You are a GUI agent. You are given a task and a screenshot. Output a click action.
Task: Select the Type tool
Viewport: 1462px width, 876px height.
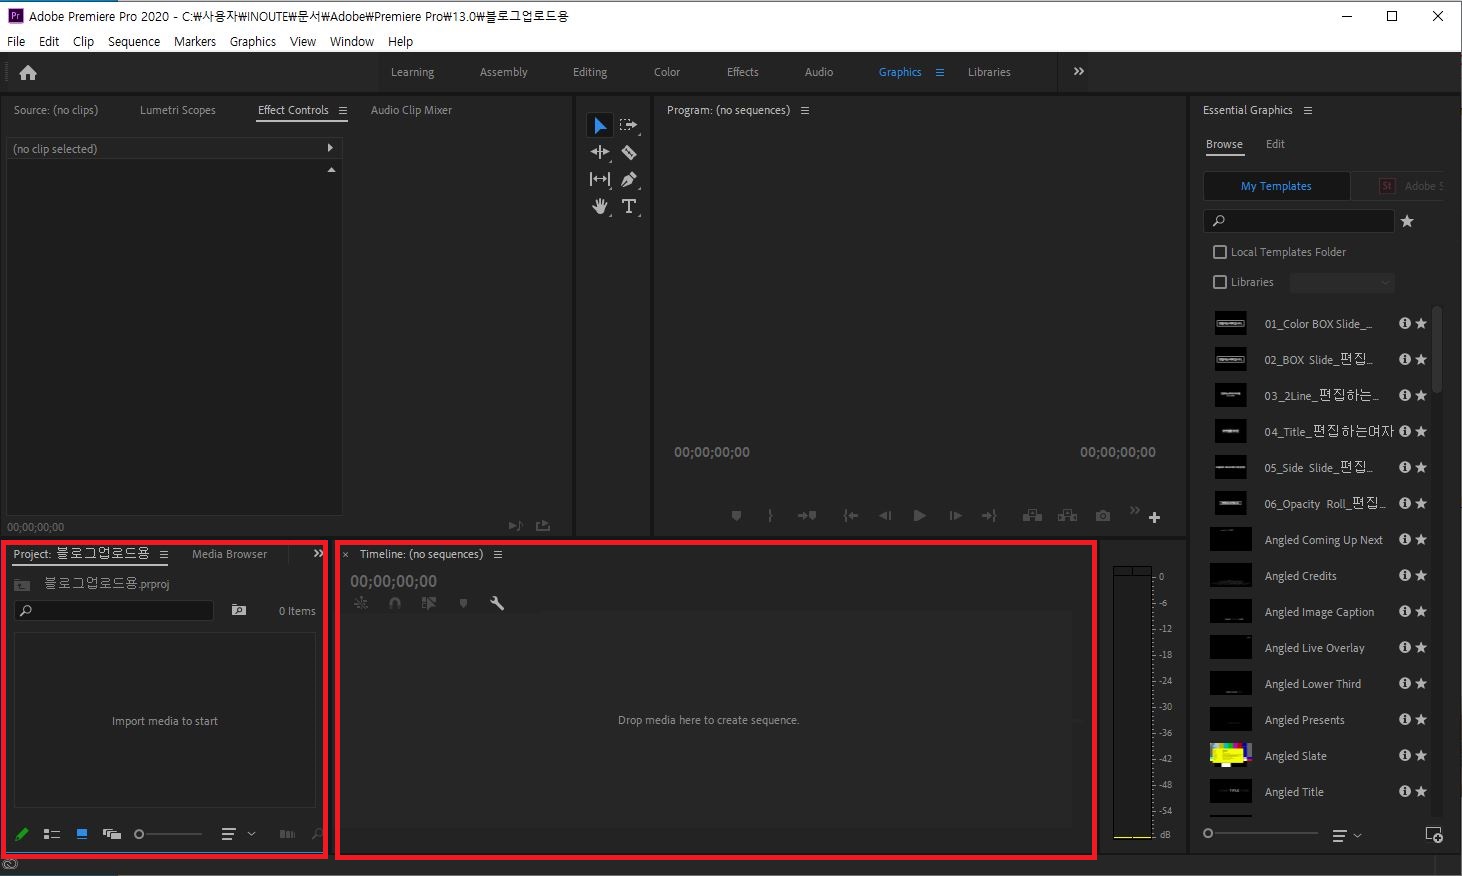pyautogui.click(x=628, y=206)
